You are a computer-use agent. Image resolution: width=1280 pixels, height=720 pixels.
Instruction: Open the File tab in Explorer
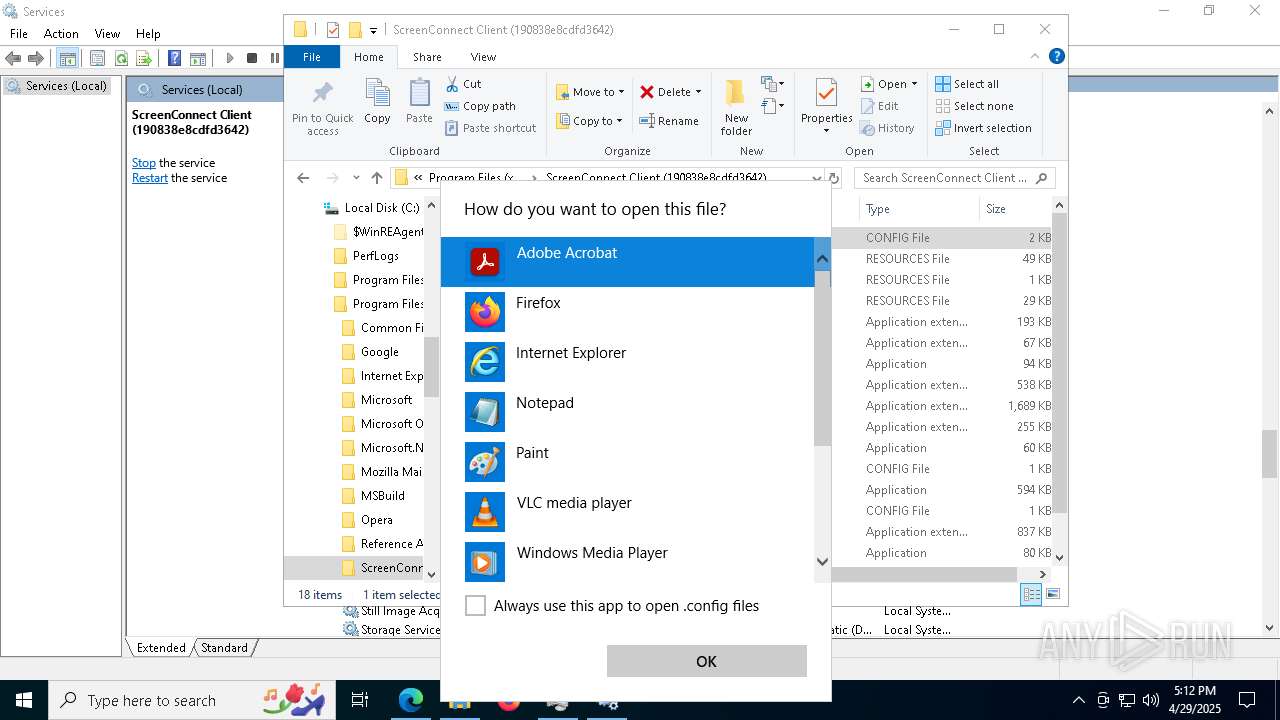(x=312, y=57)
